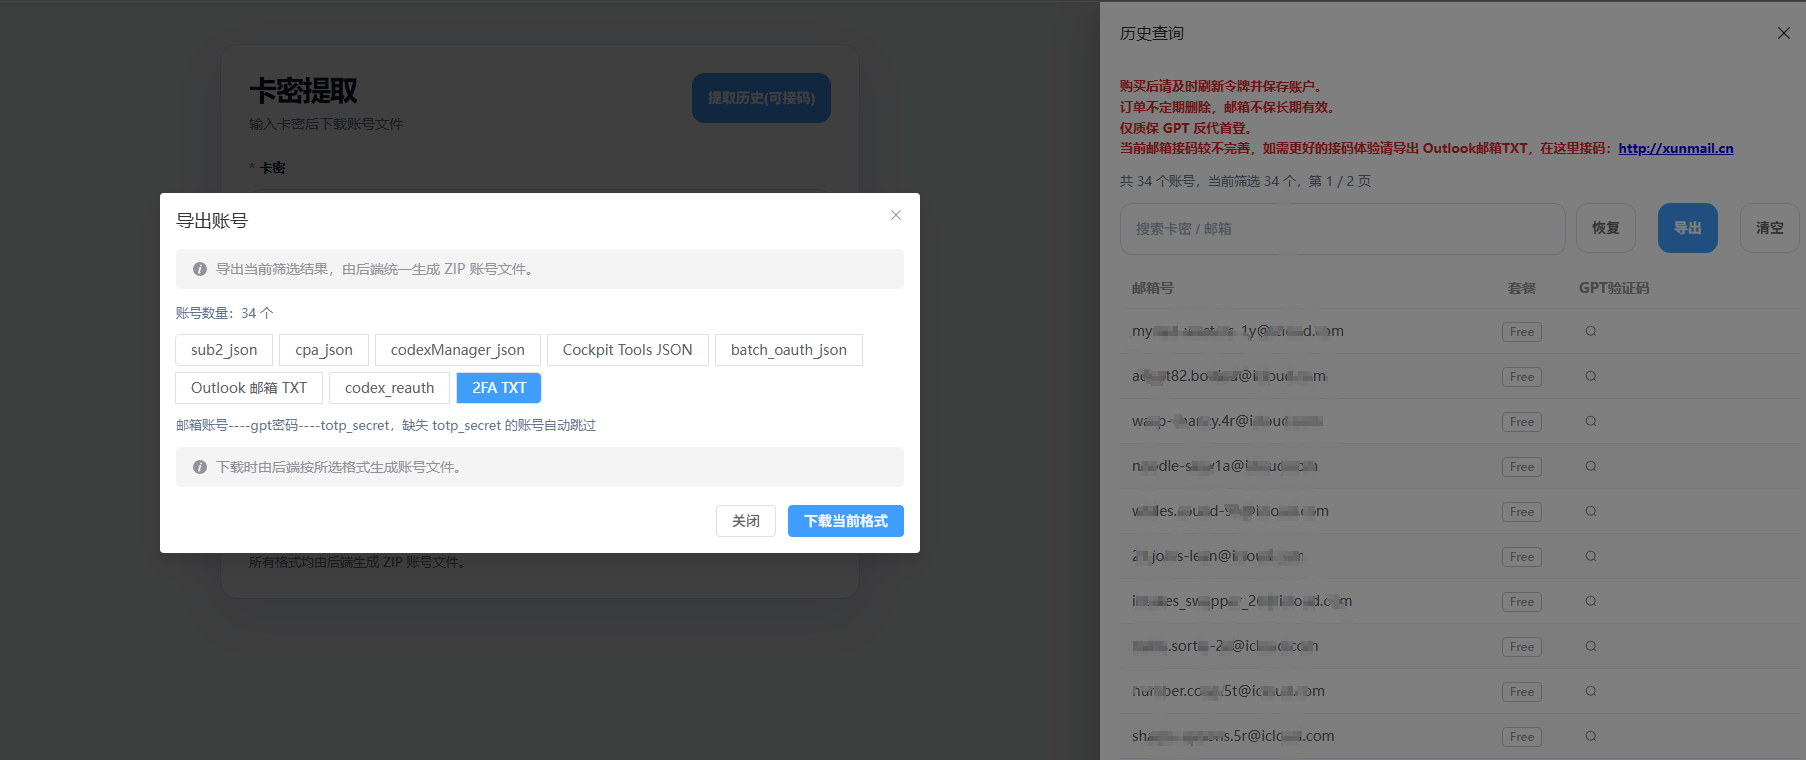Focus the 搜索卡密 / 邮箱 search field
The width and height of the screenshot is (1806, 760).
[x=1342, y=229]
